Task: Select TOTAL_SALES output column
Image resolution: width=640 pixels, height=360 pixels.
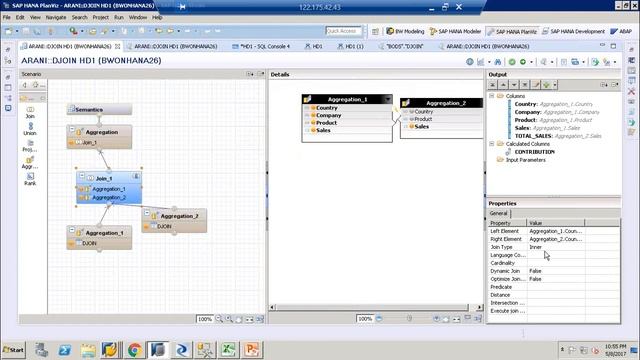Action: tap(558, 136)
